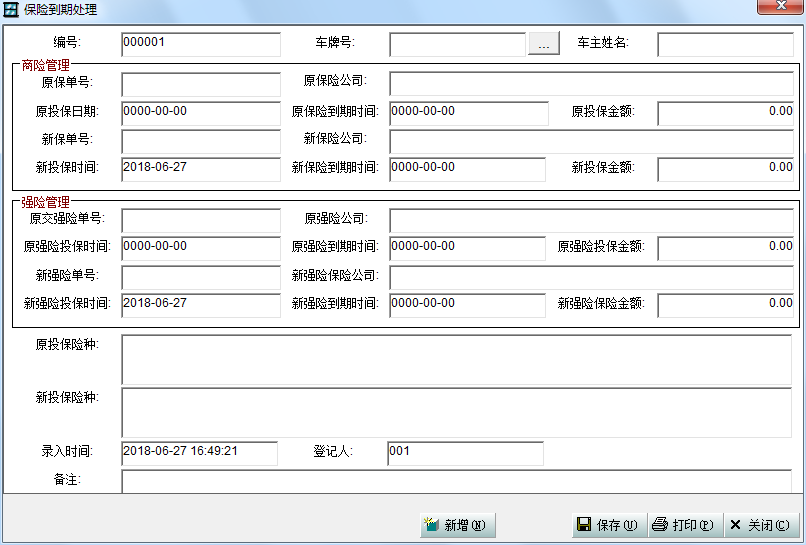This screenshot has width=806, height=545.
Task: Click the 新保险到期时间 date field
Action: [467, 169]
